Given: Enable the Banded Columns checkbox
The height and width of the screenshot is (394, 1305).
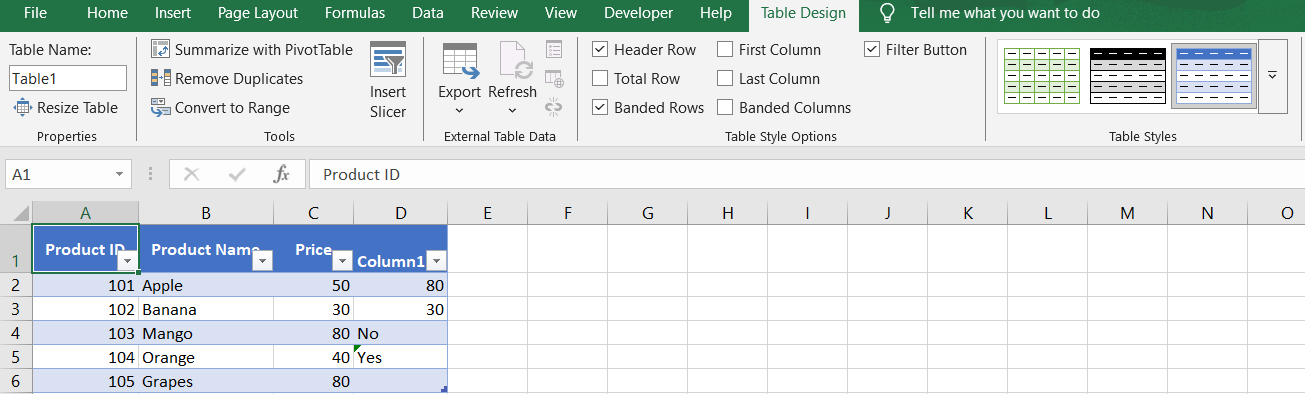Looking at the screenshot, I should (x=725, y=107).
